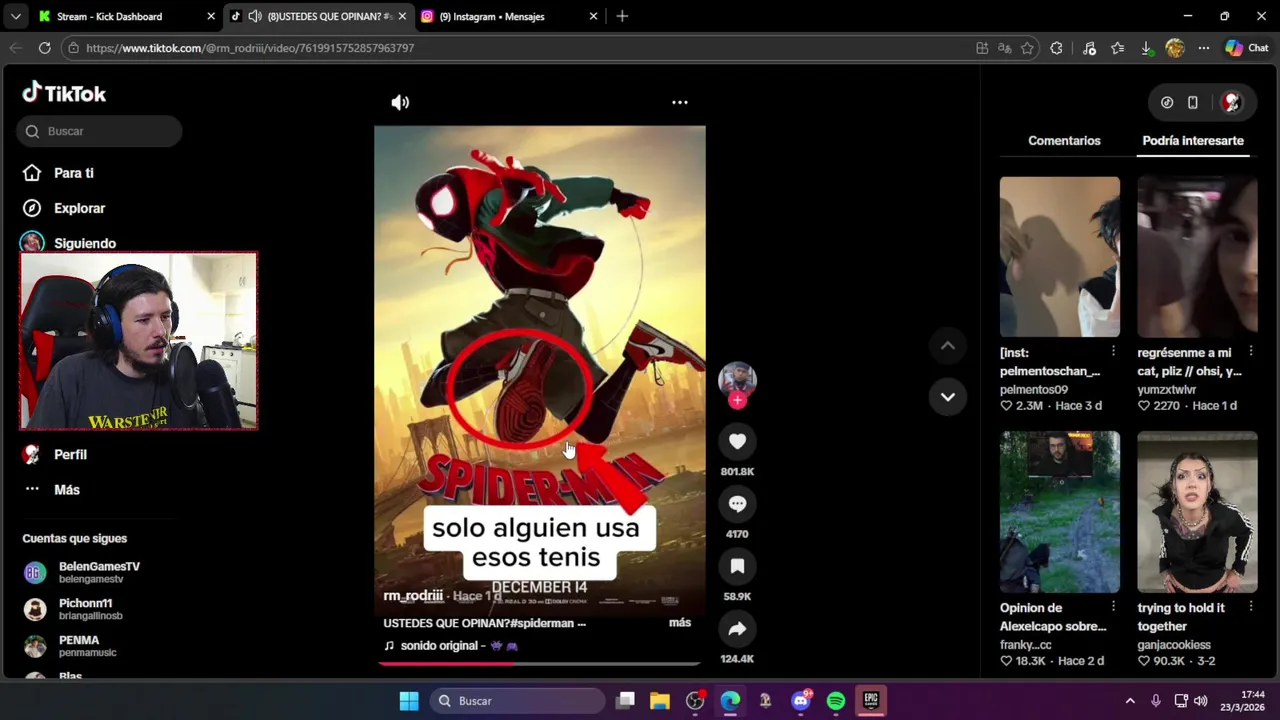
Task: Open the rm_rodriii username link on the video
Action: (413, 595)
